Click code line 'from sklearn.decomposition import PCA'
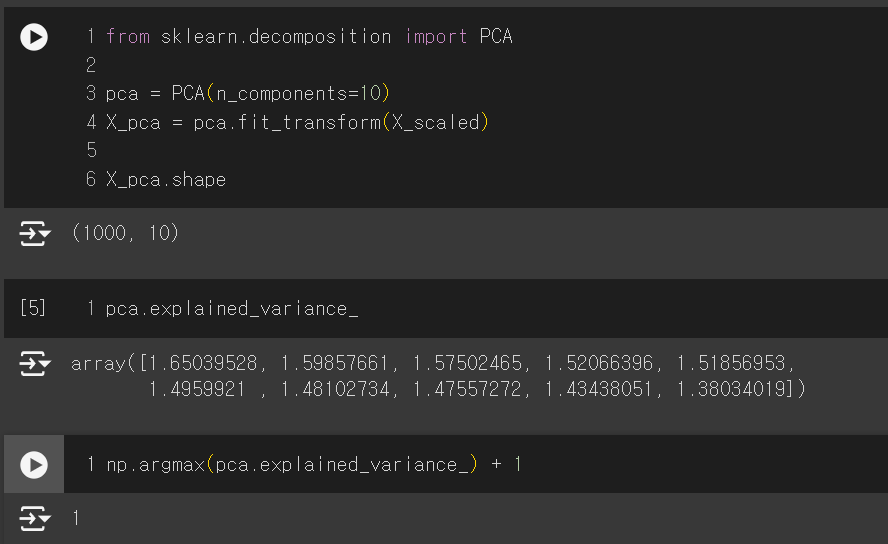The width and height of the screenshot is (888, 544). pos(309,37)
